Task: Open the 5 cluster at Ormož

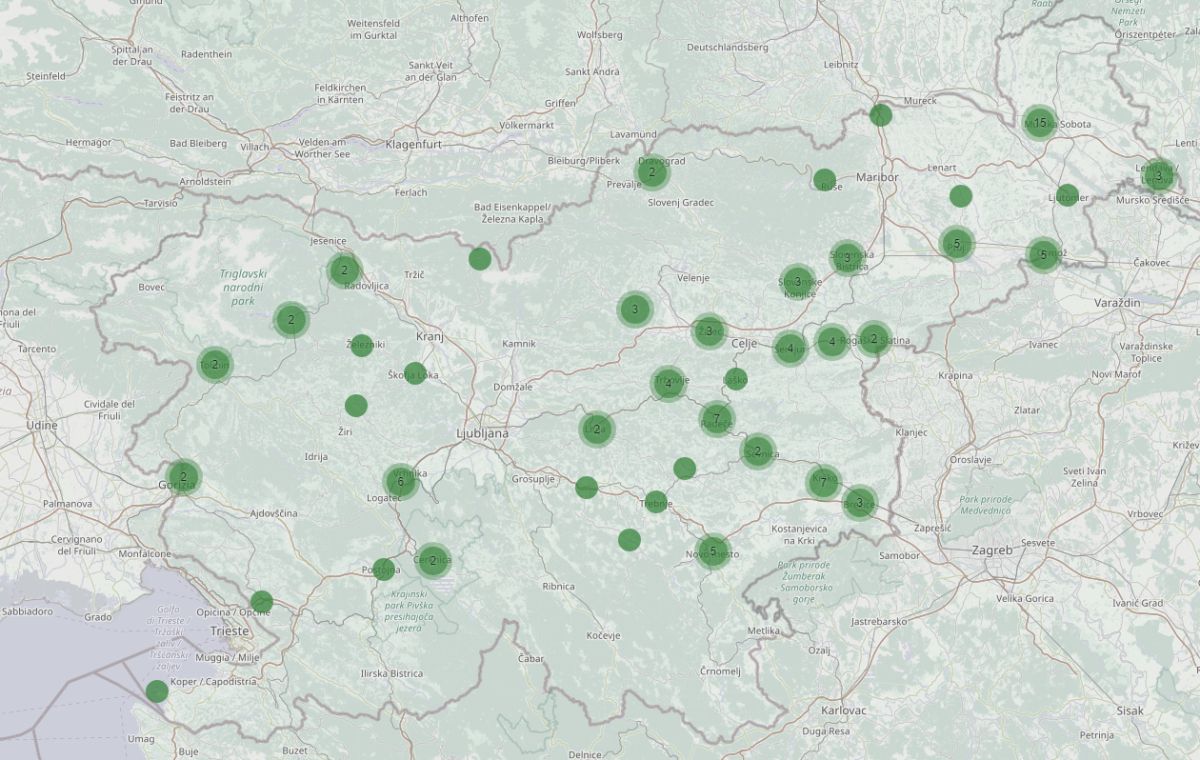Action: 1043,254
